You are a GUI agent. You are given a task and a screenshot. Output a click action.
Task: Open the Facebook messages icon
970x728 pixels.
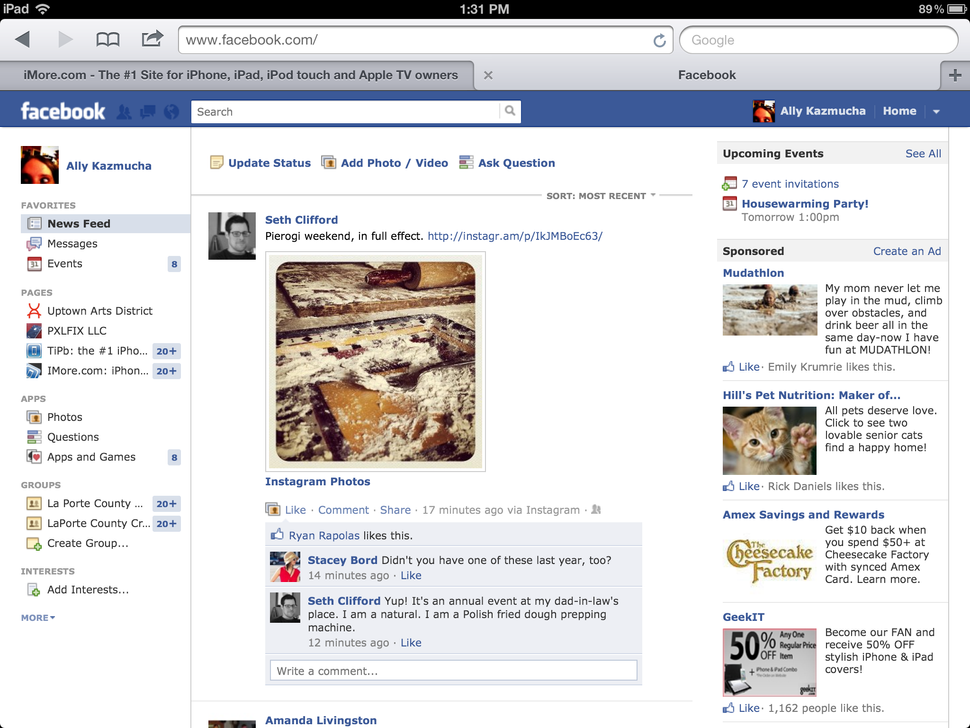(x=148, y=111)
